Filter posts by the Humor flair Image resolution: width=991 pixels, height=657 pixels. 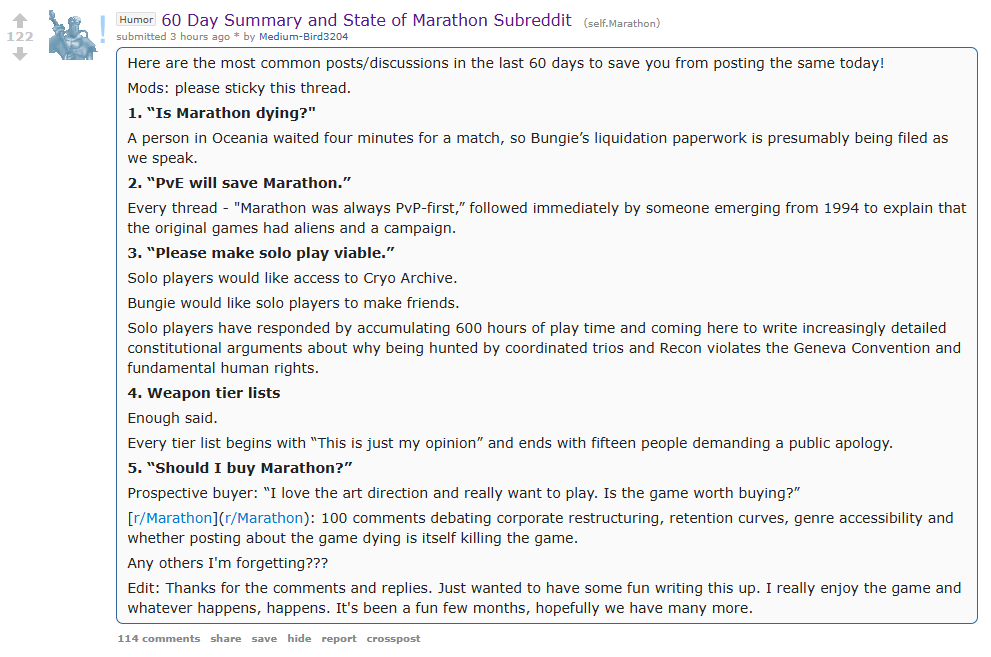pos(136,20)
